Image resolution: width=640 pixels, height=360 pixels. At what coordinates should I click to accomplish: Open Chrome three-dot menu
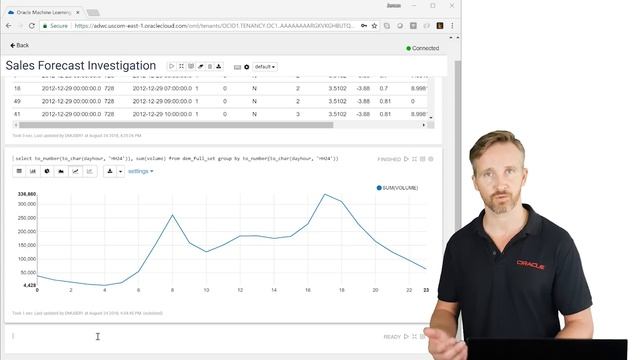click(x=452, y=26)
